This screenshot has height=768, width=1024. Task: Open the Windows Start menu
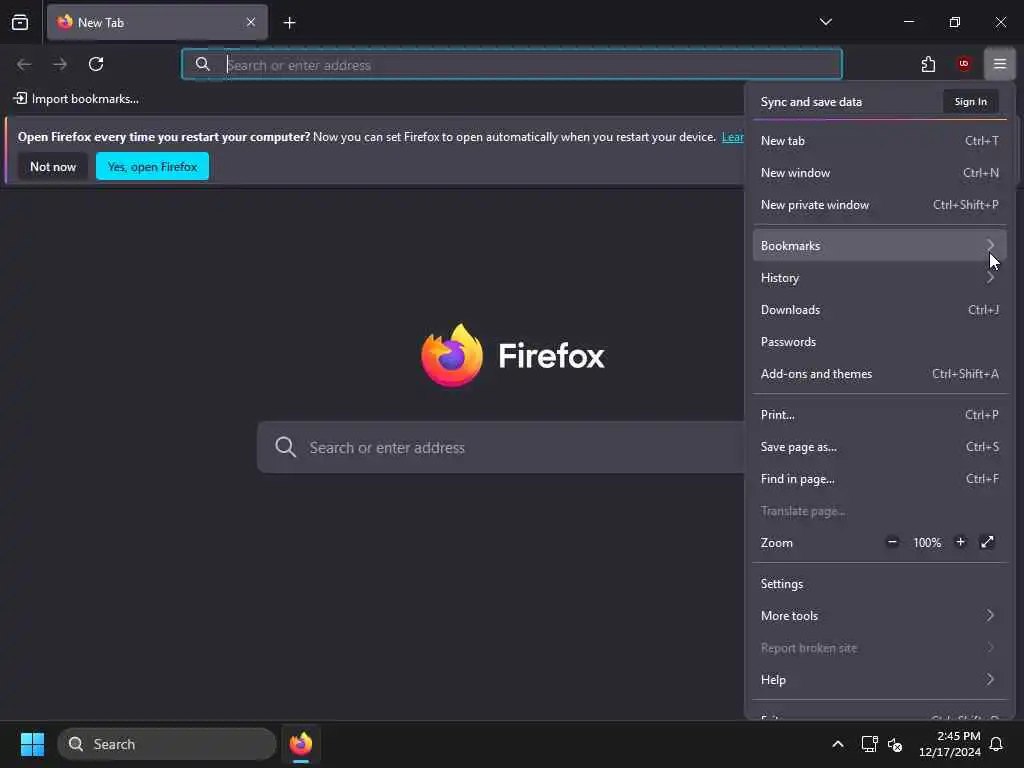[32, 744]
